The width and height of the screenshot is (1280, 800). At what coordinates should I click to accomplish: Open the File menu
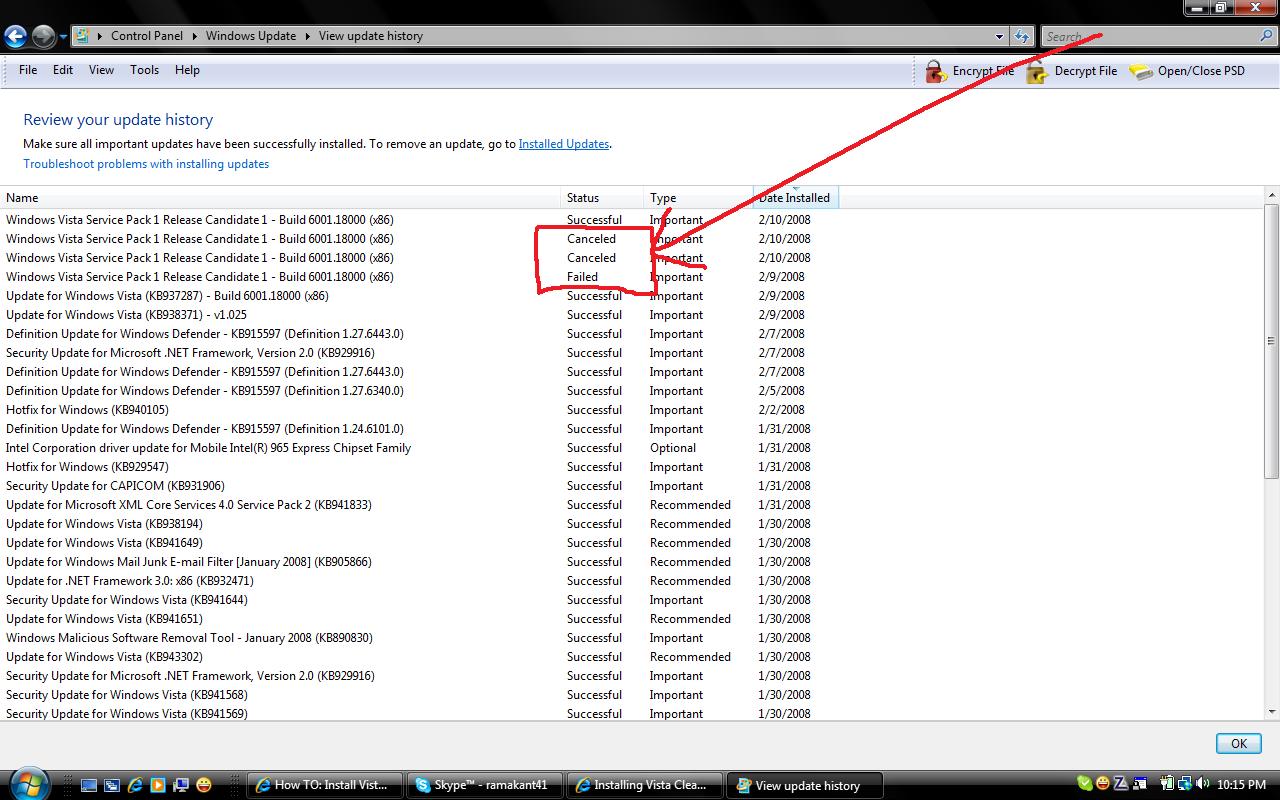(x=28, y=70)
